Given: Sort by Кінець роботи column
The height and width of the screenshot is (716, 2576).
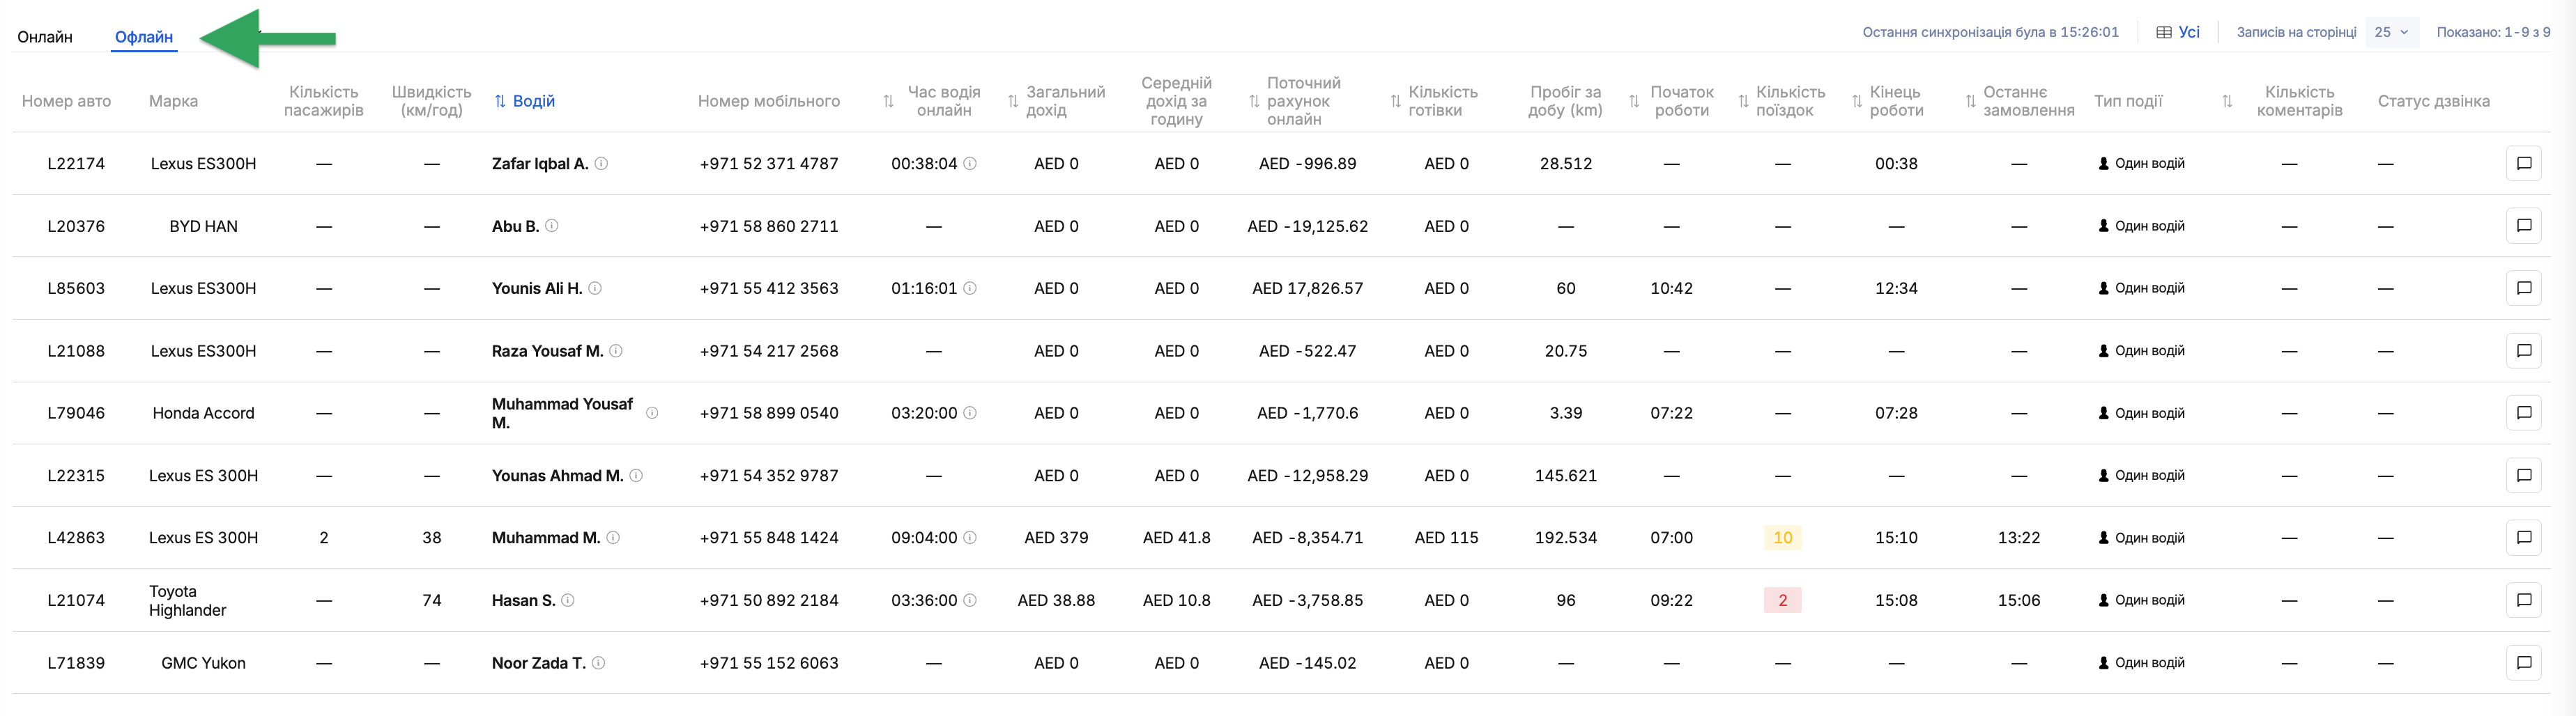Looking at the screenshot, I should click(1857, 101).
